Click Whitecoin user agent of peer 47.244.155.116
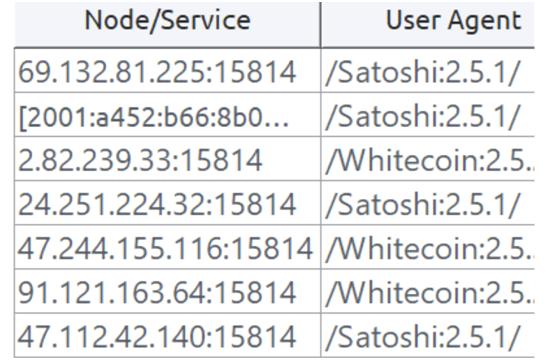The width and height of the screenshot is (557, 360). (430, 248)
